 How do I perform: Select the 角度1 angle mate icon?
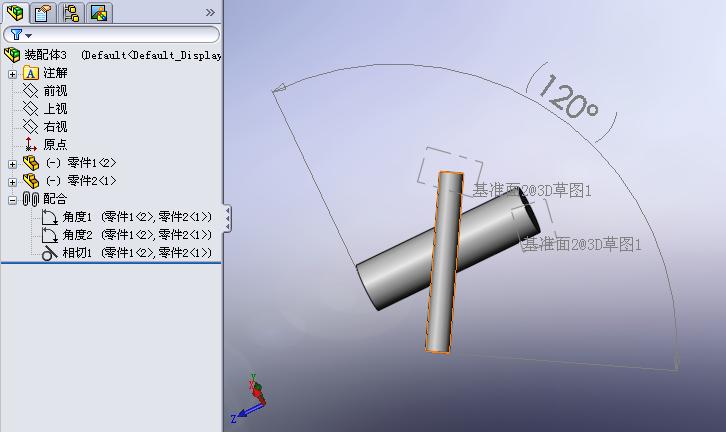point(50,217)
